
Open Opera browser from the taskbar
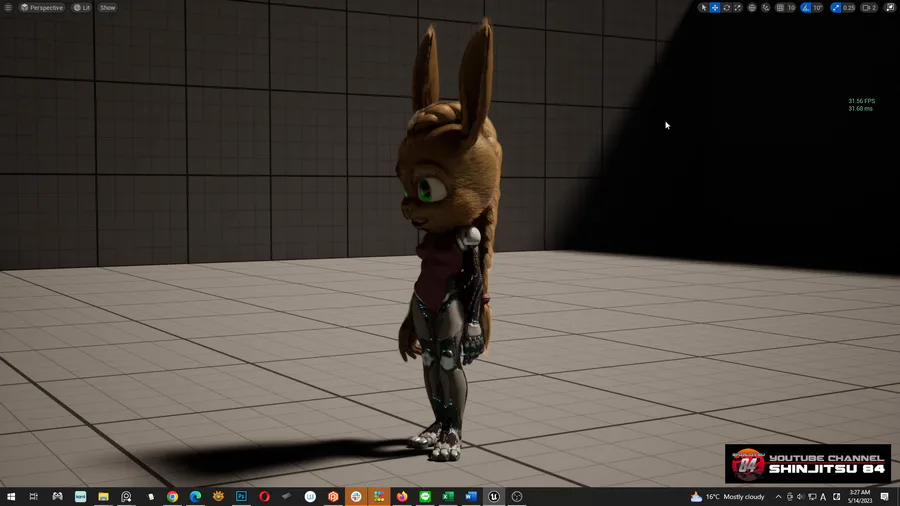click(x=264, y=497)
